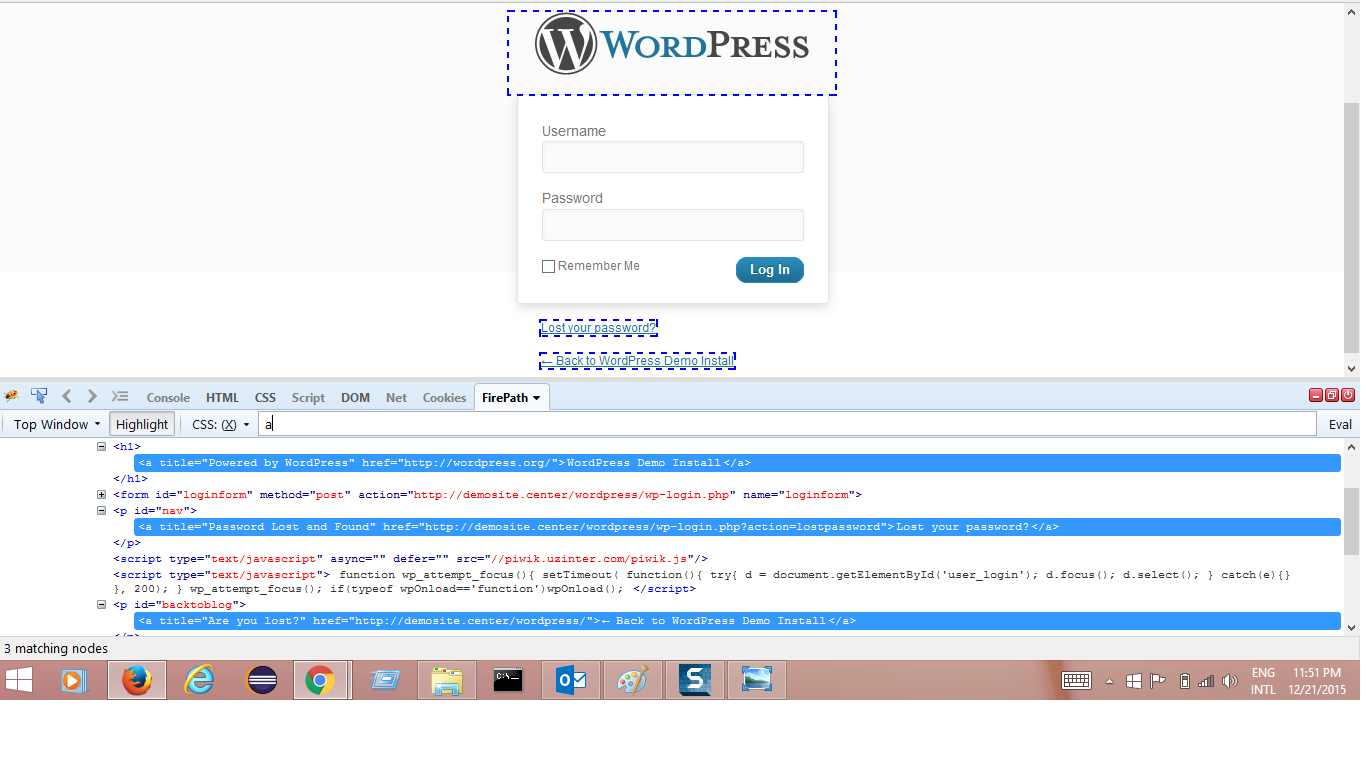The width and height of the screenshot is (1366, 768).
Task: Open the Top Window dropdown
Action: 56,424
